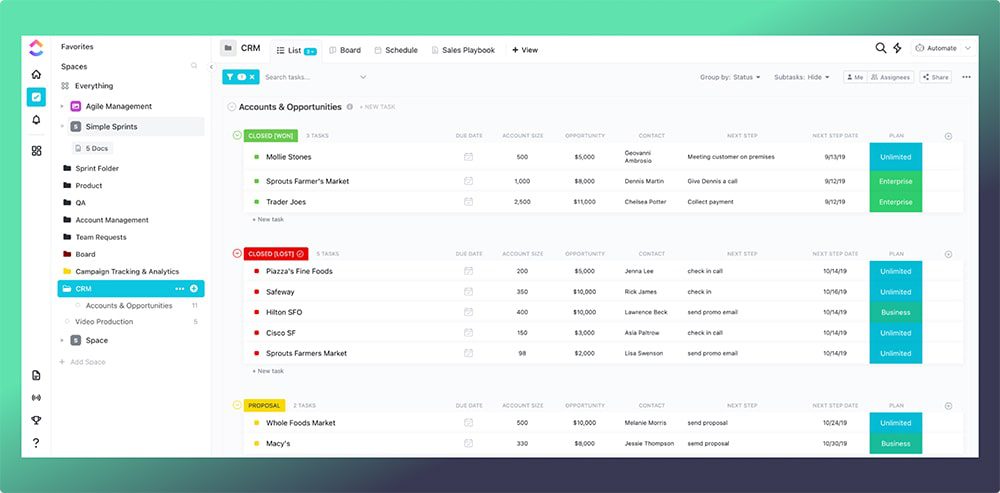Click the Automate button

click(942, 48)
